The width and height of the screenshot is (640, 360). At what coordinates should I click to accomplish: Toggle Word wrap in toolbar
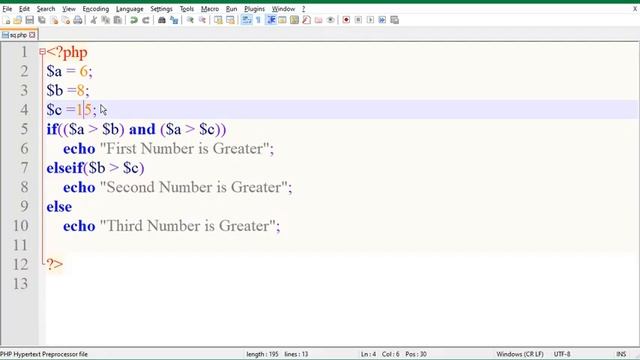tap(247, 20)
